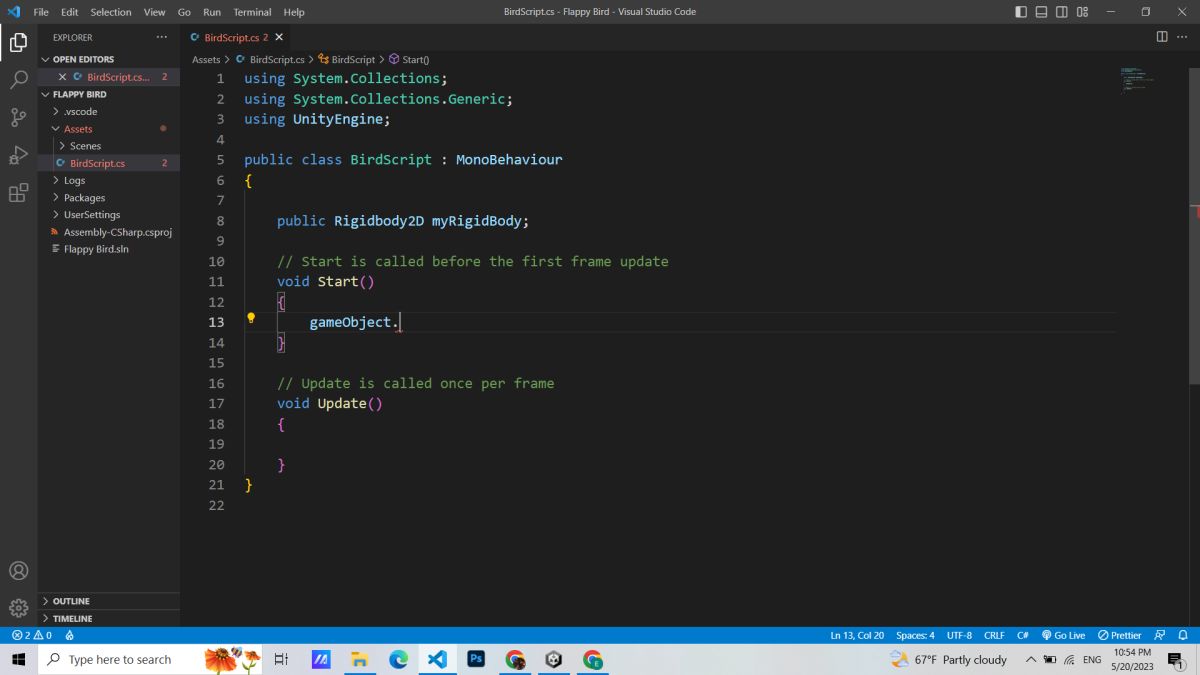Image resolution: width=1200 pixels, height=675 pixels.
Task: Open Explorer Views and More Actions ellipsis
Action: pos(162,37)
